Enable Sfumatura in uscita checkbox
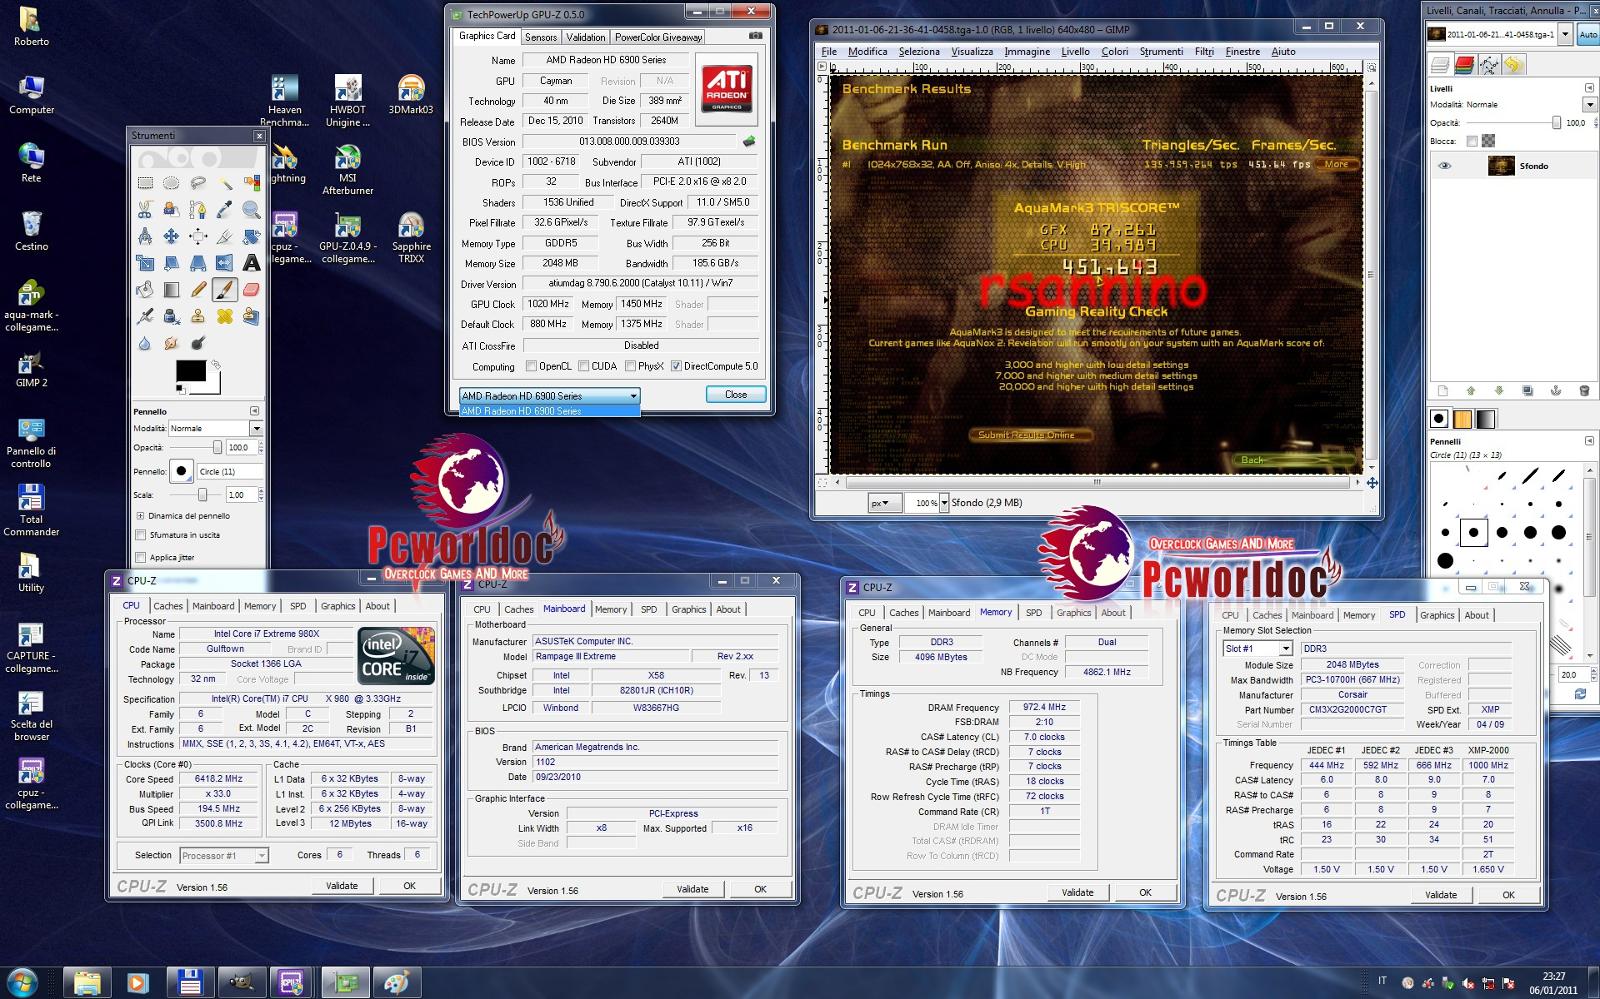1600x999 pixels. 141,535
